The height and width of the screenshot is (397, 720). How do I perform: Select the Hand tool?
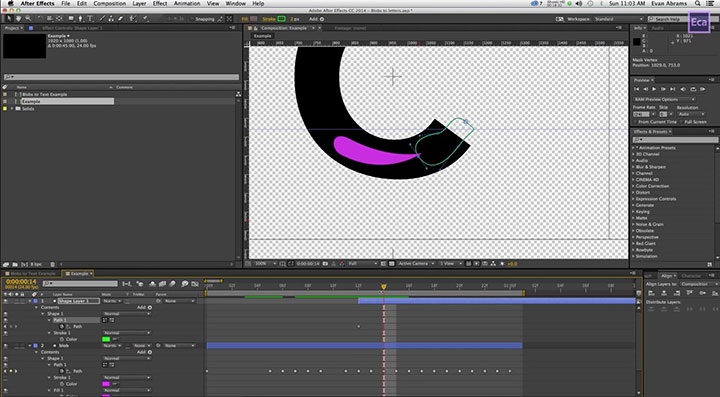click(18, 19)
